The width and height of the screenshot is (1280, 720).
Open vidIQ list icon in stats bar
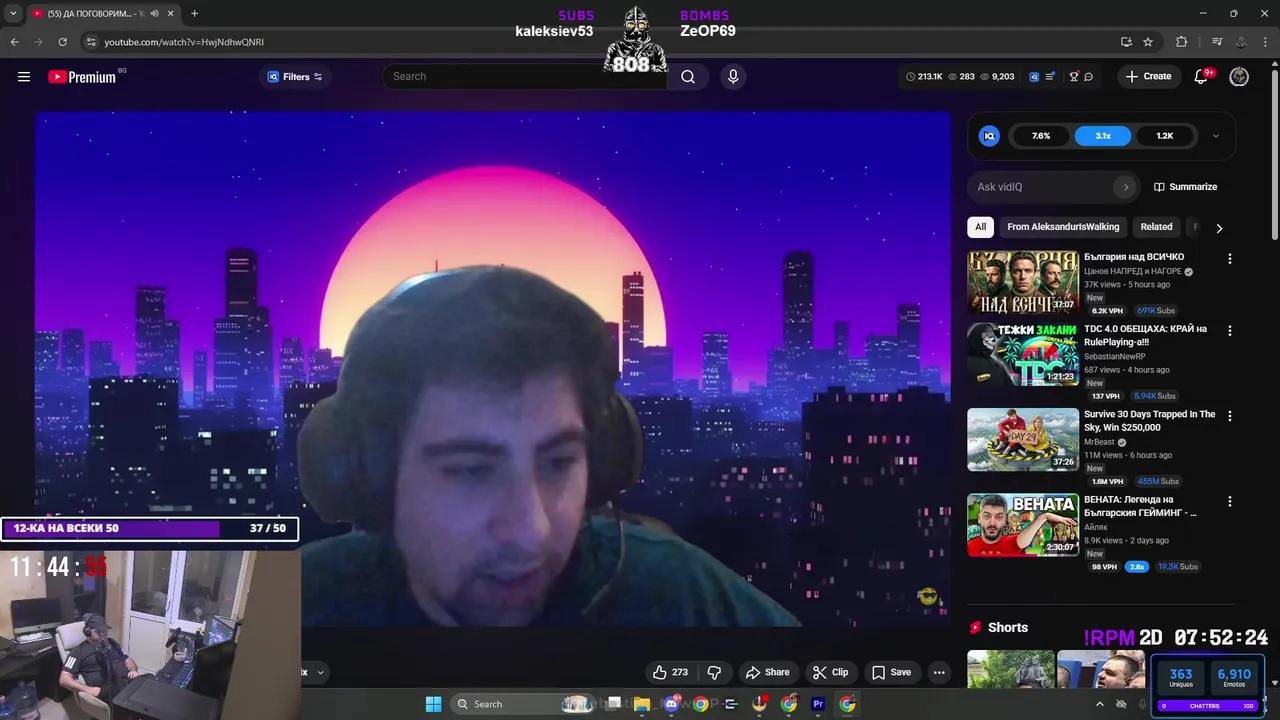tap(1051, 76)
